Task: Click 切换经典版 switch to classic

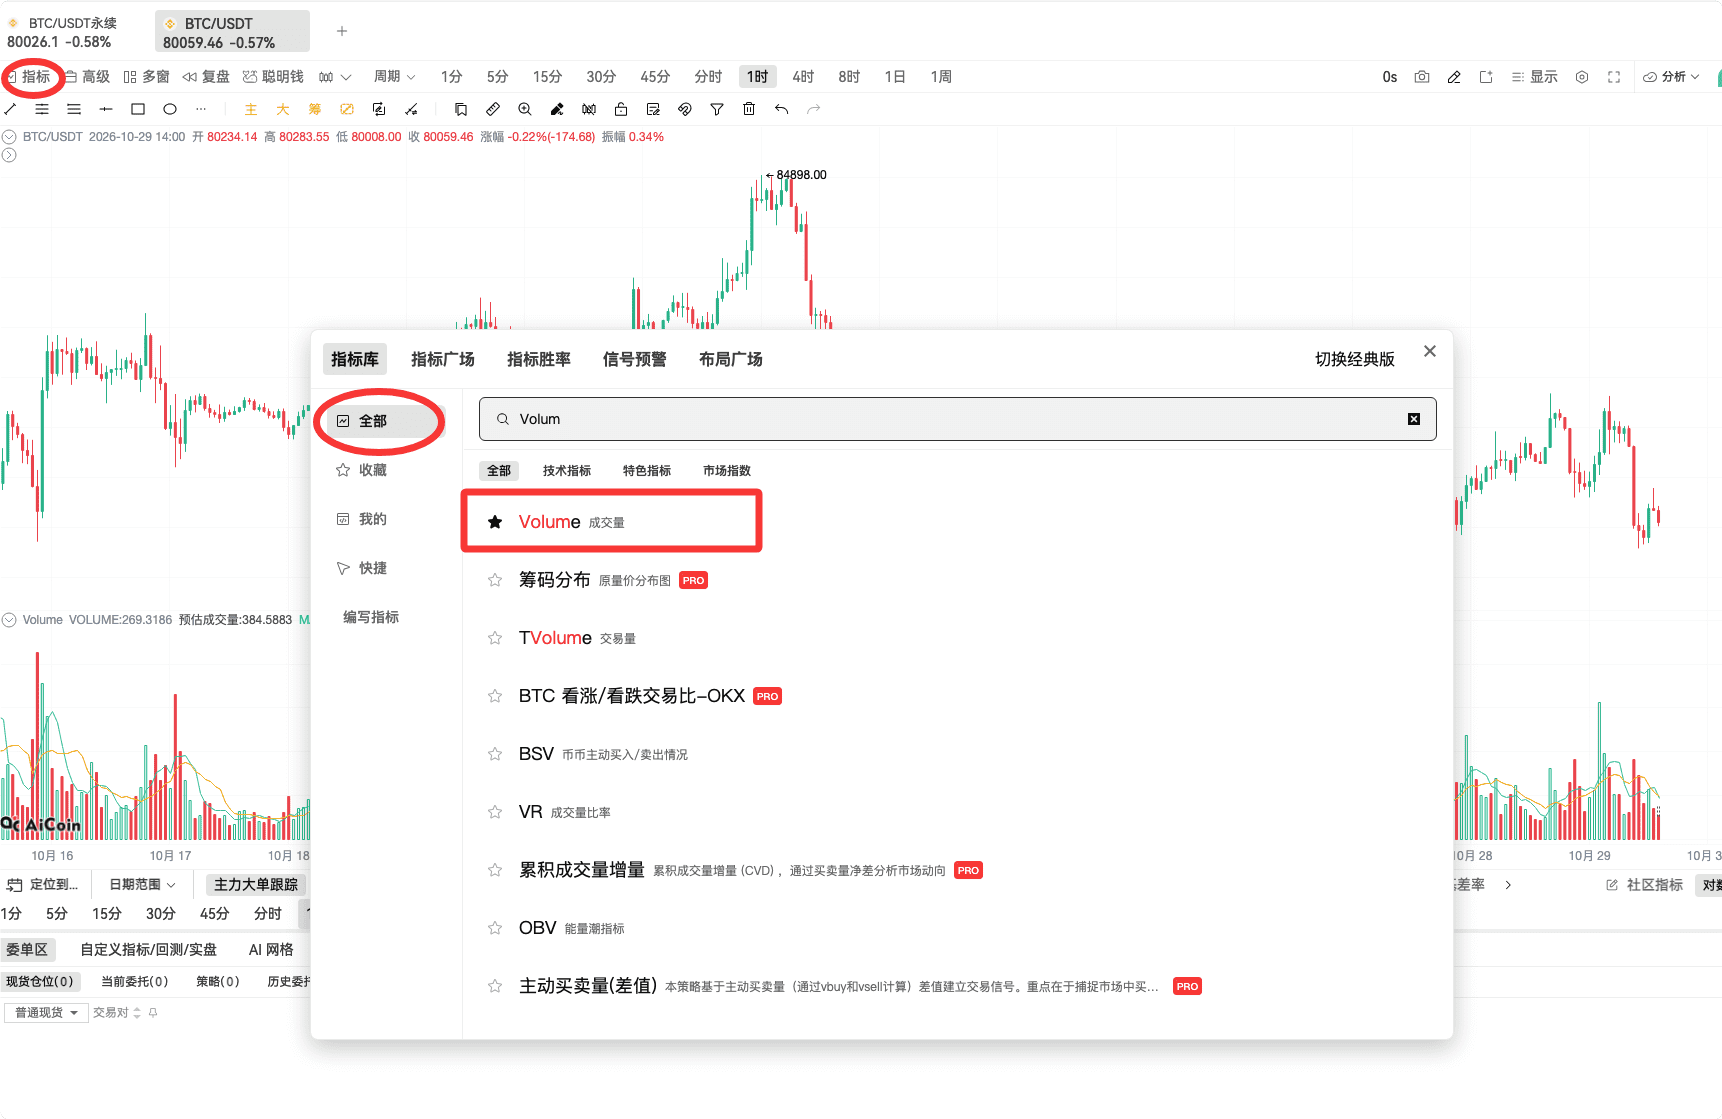Action: [1354, 359]
